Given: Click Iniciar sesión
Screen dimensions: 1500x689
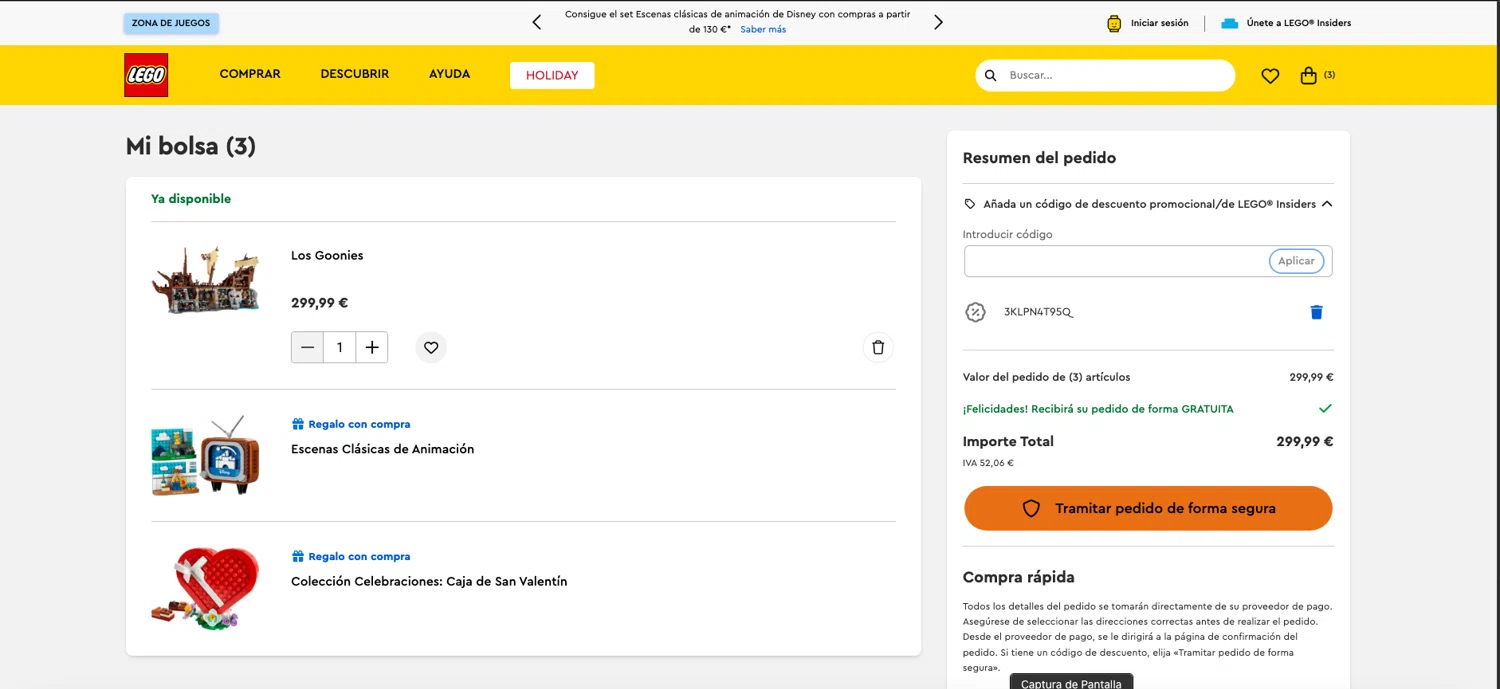Looking at the screenshot, I should pos(1160,23).
